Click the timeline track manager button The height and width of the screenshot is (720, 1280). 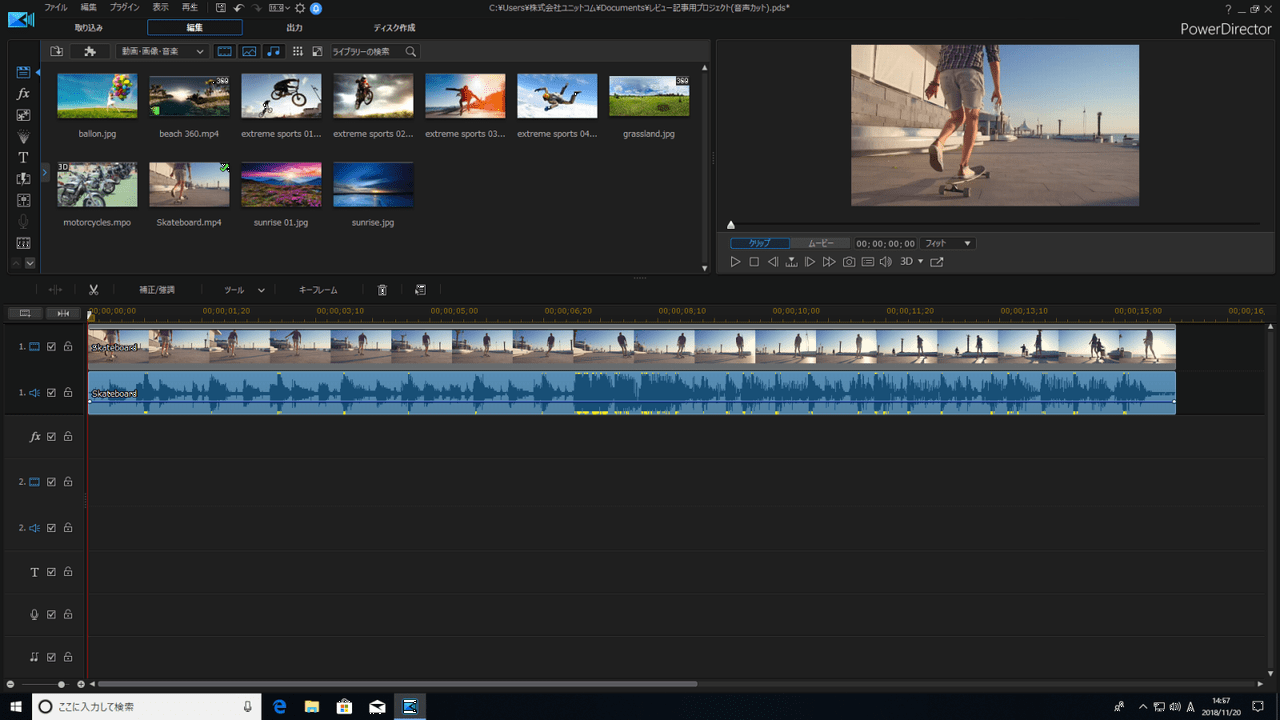tap(25, 313)
